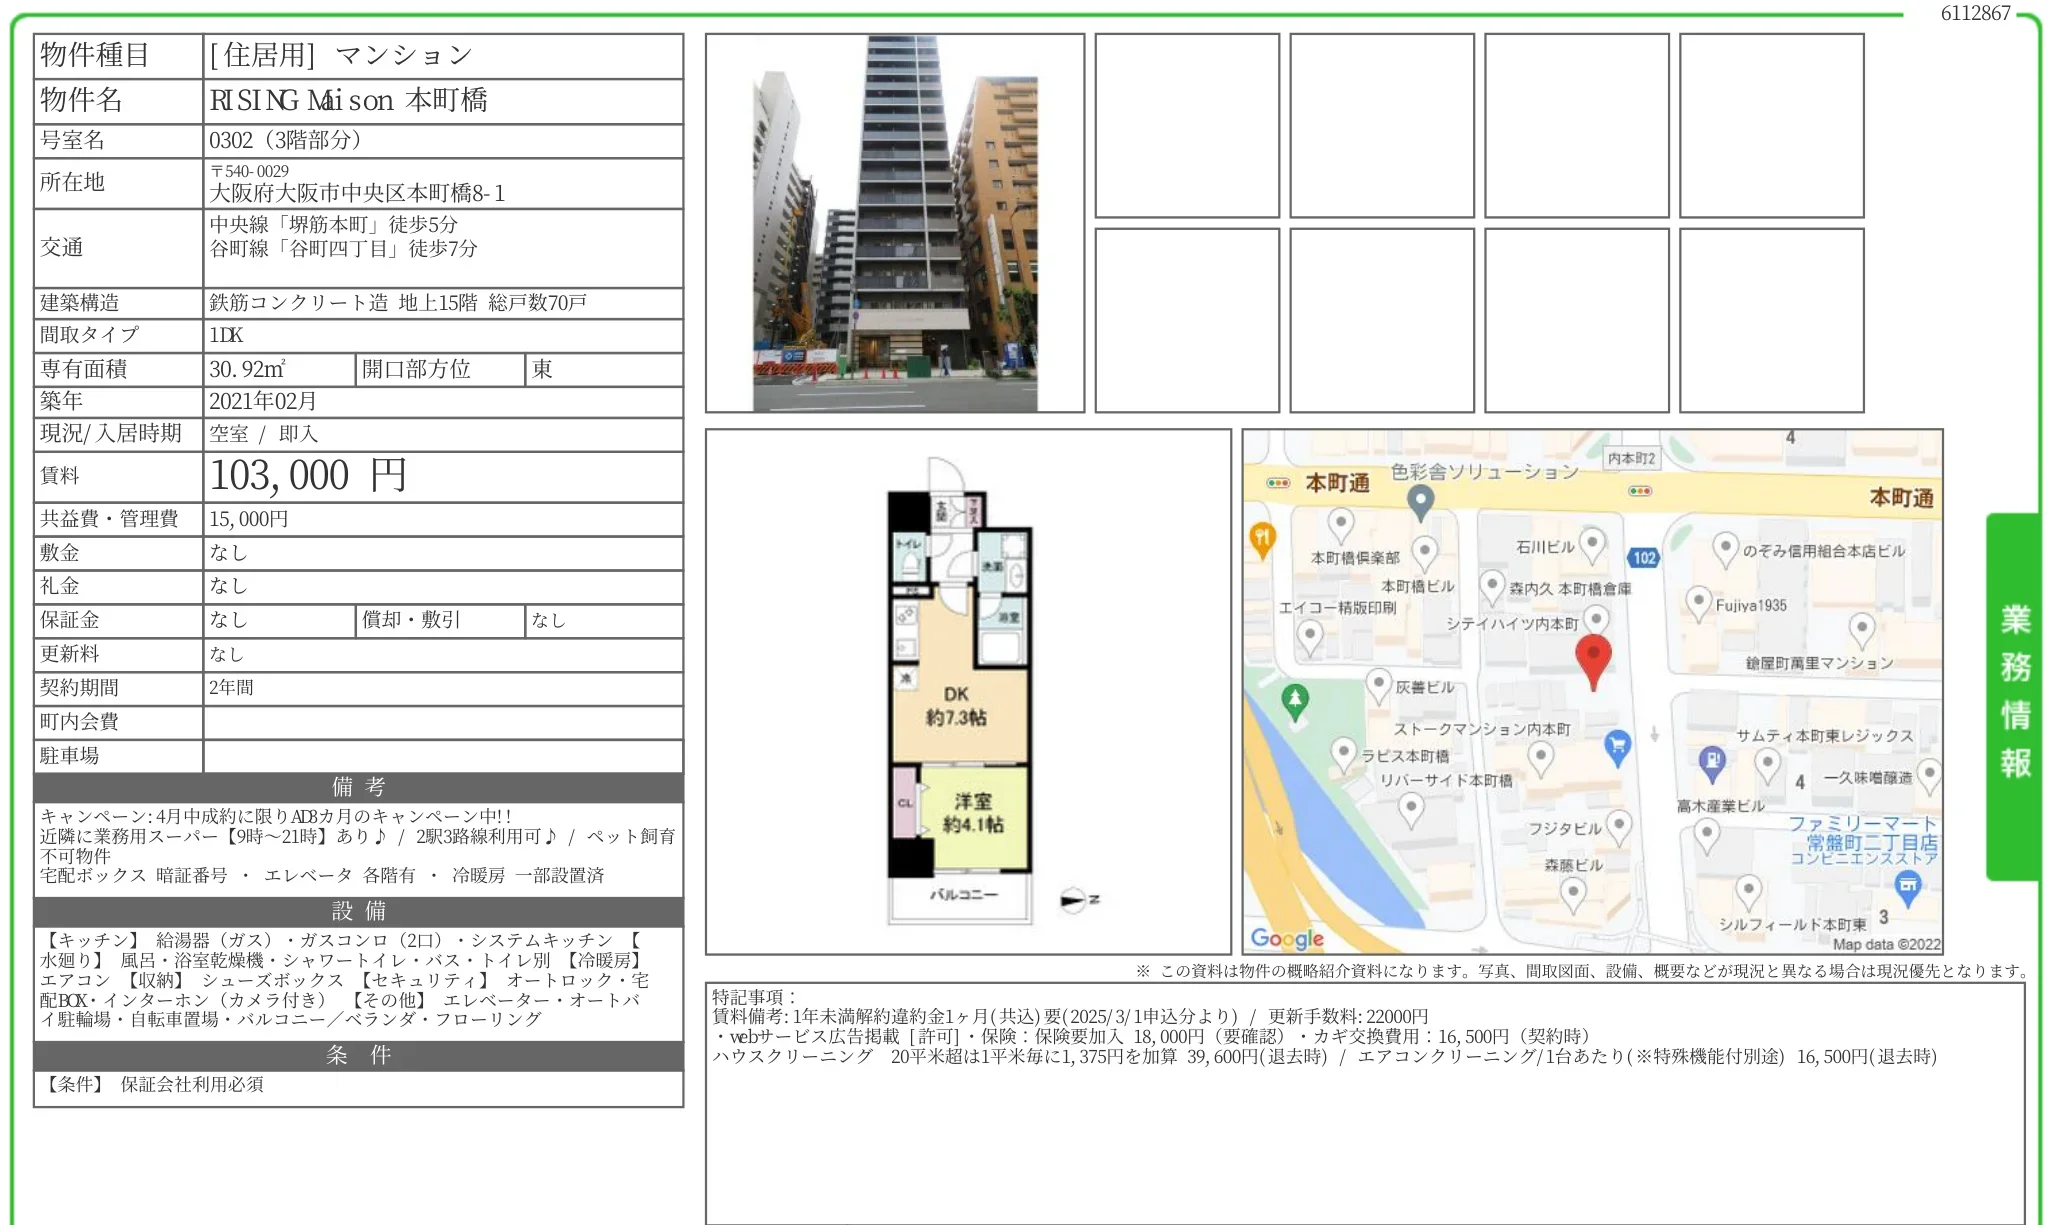
Task: Open the building exterior photo
Action: coord(895,223)
